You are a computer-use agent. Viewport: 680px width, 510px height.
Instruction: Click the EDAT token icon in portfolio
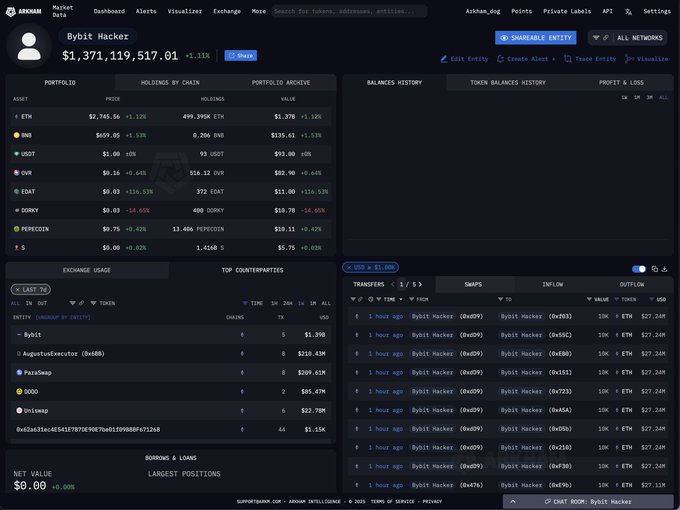tap(16, 191)
